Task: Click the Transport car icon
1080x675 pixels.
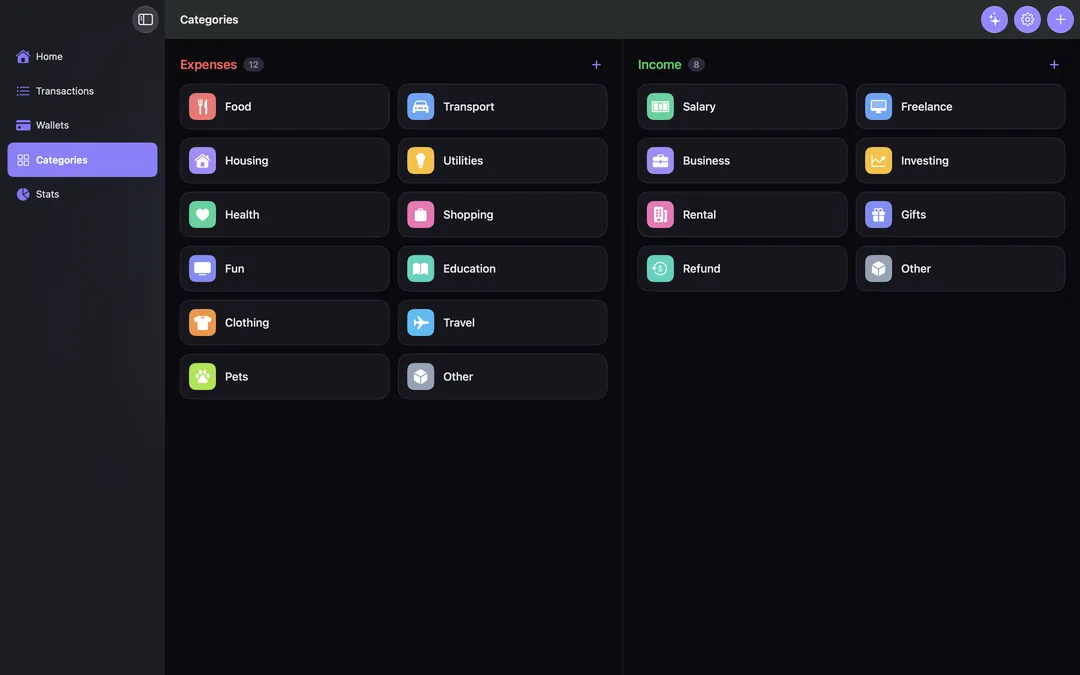Action: click(420, 107)
